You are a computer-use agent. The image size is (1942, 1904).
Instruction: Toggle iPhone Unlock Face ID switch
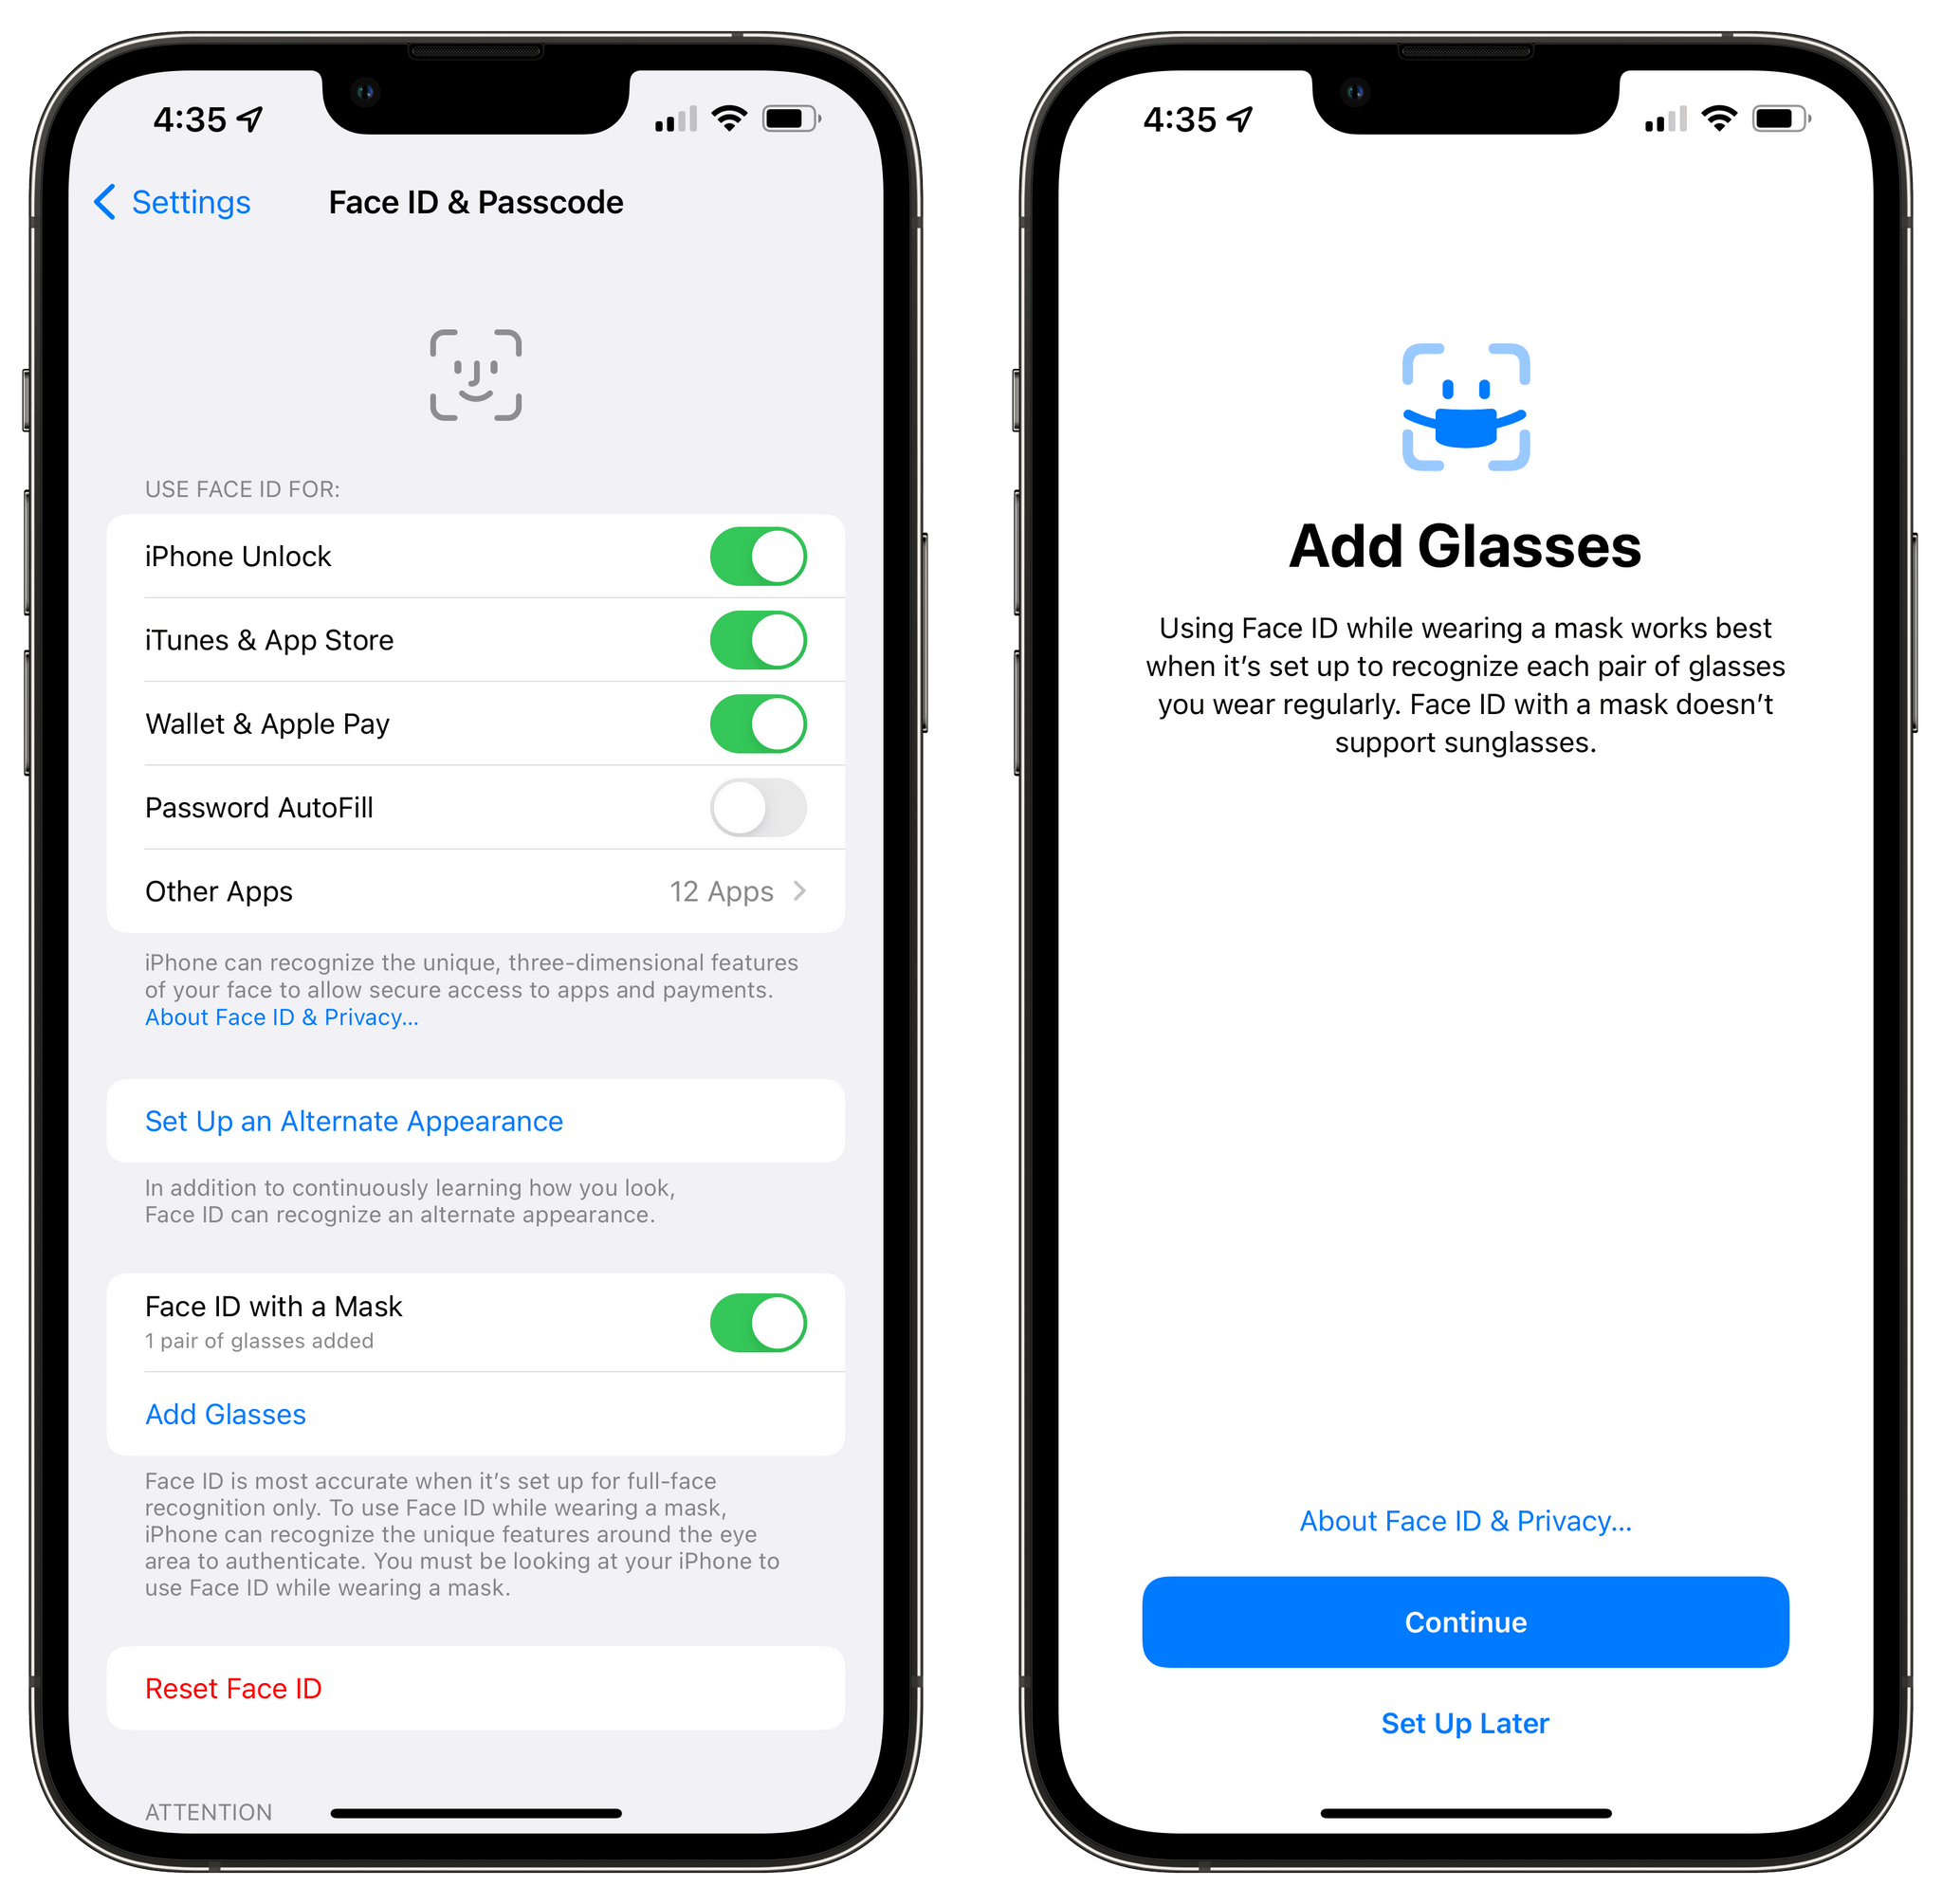coord(760,547)
